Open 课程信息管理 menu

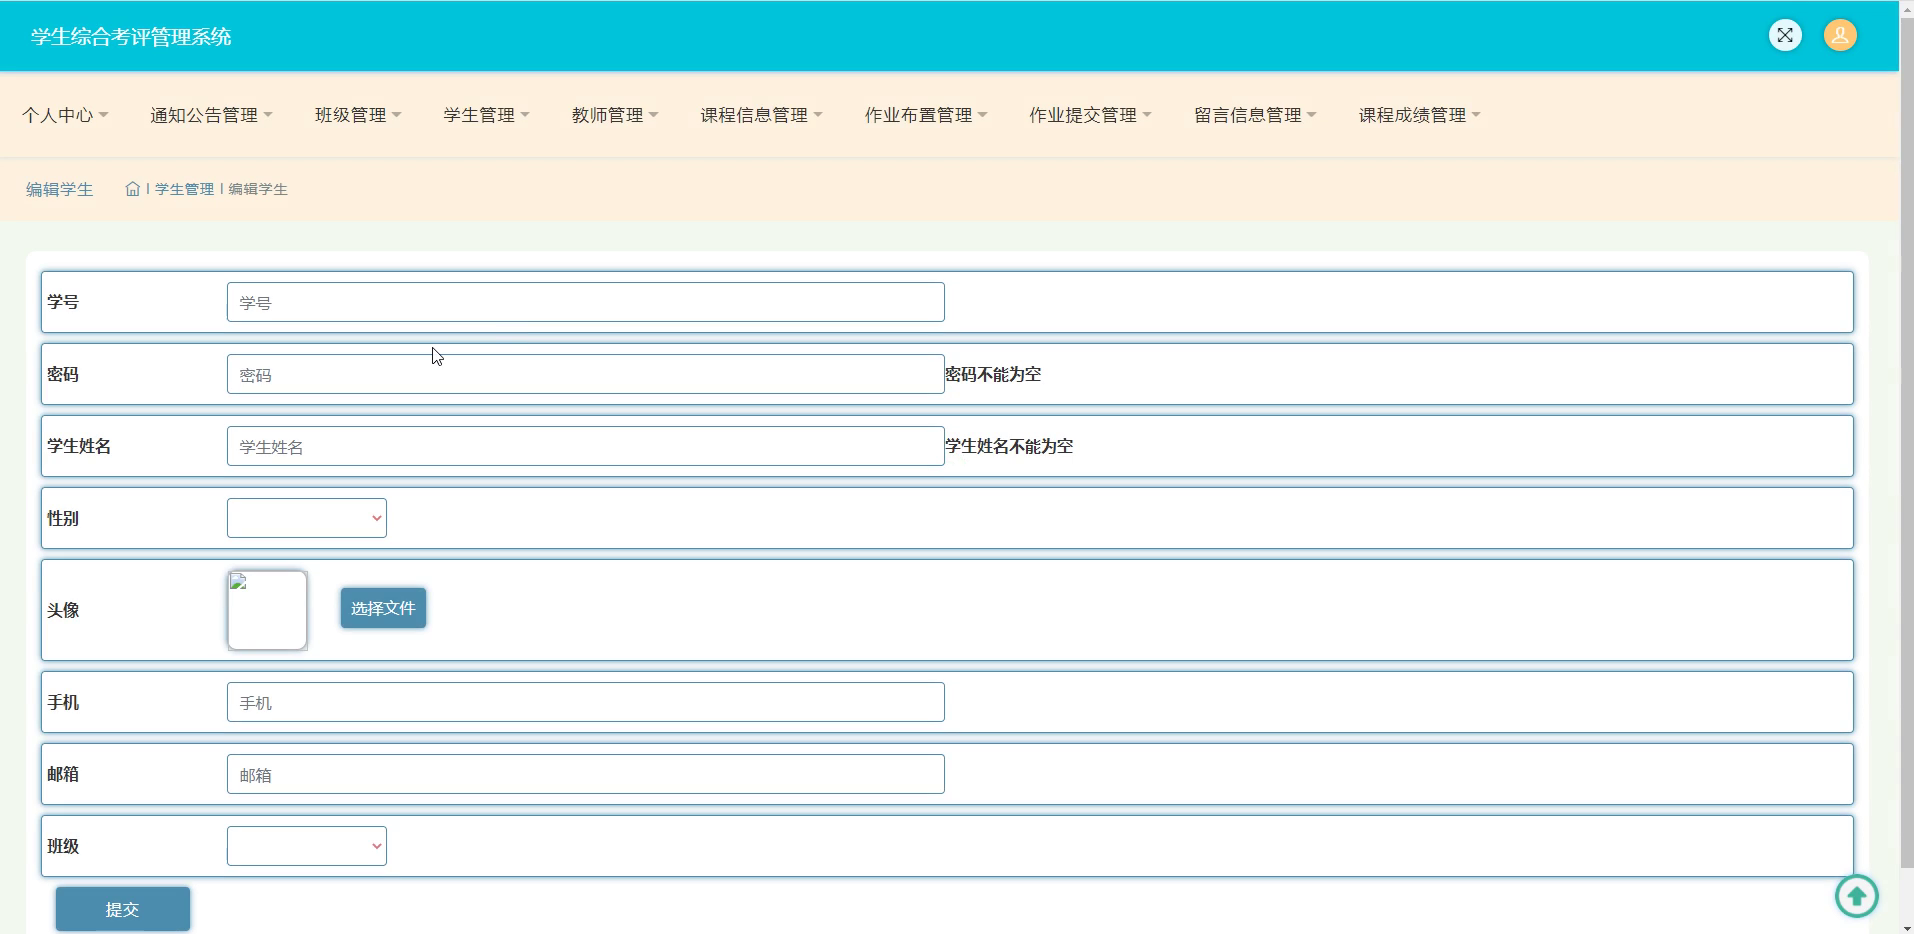[x=761, y=115]
